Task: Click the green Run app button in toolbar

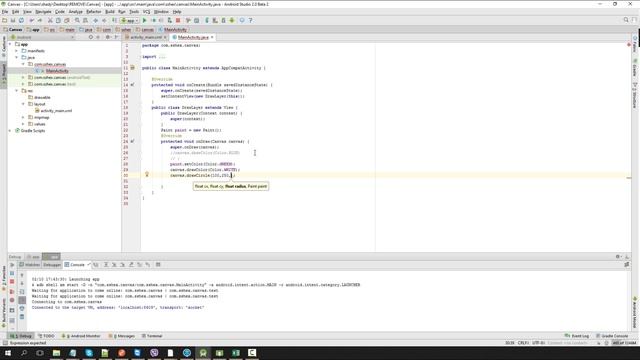Action: tap(144, 20)
